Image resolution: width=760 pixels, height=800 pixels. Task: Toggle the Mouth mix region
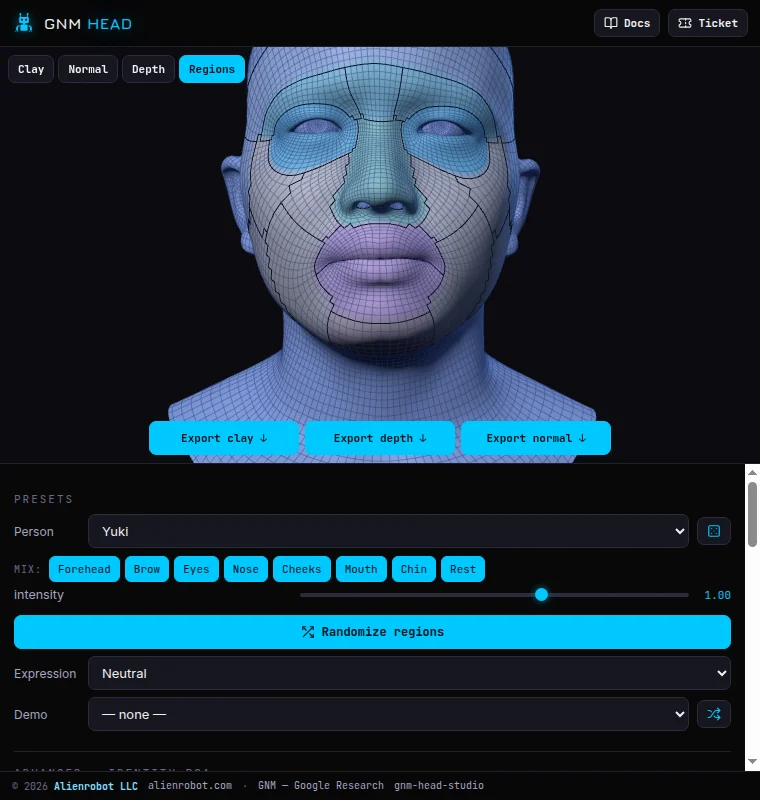tap(361, 569)
